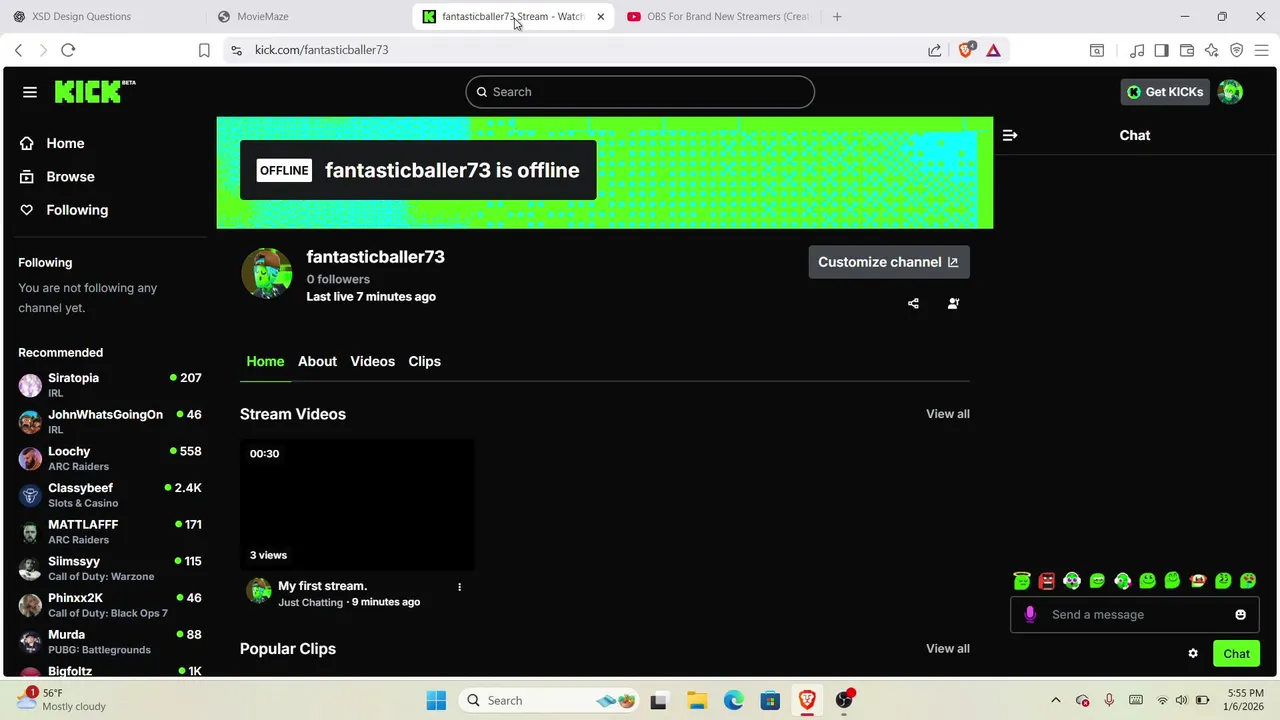Go back to previous page
1280x720 pixels.
[18, 50]
